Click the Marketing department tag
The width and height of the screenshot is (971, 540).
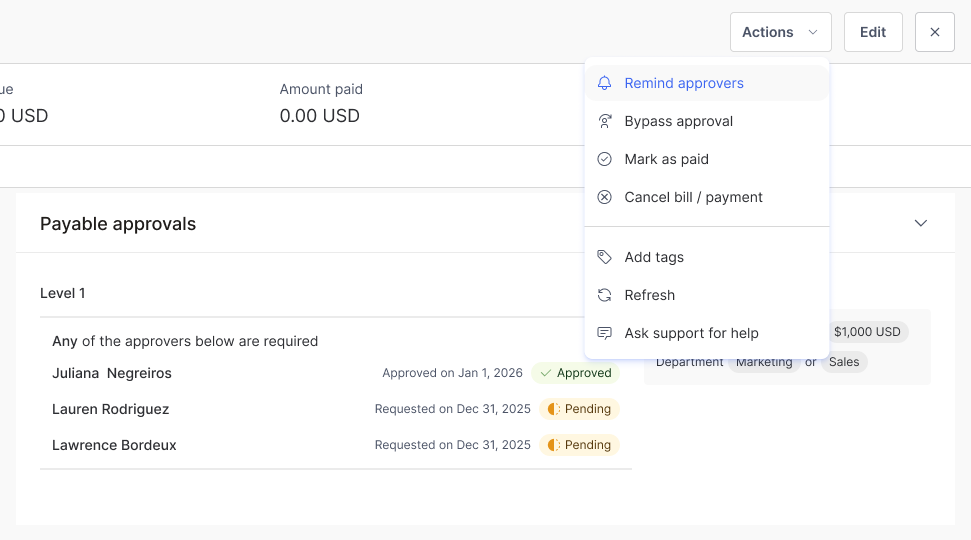pos(764,362)
